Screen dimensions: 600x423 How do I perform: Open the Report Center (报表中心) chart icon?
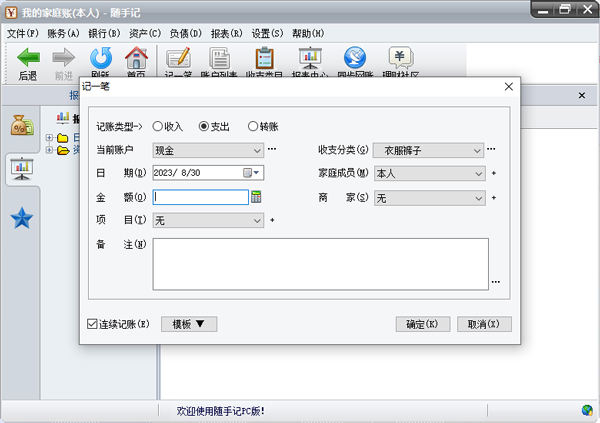(x=310, y=58)
